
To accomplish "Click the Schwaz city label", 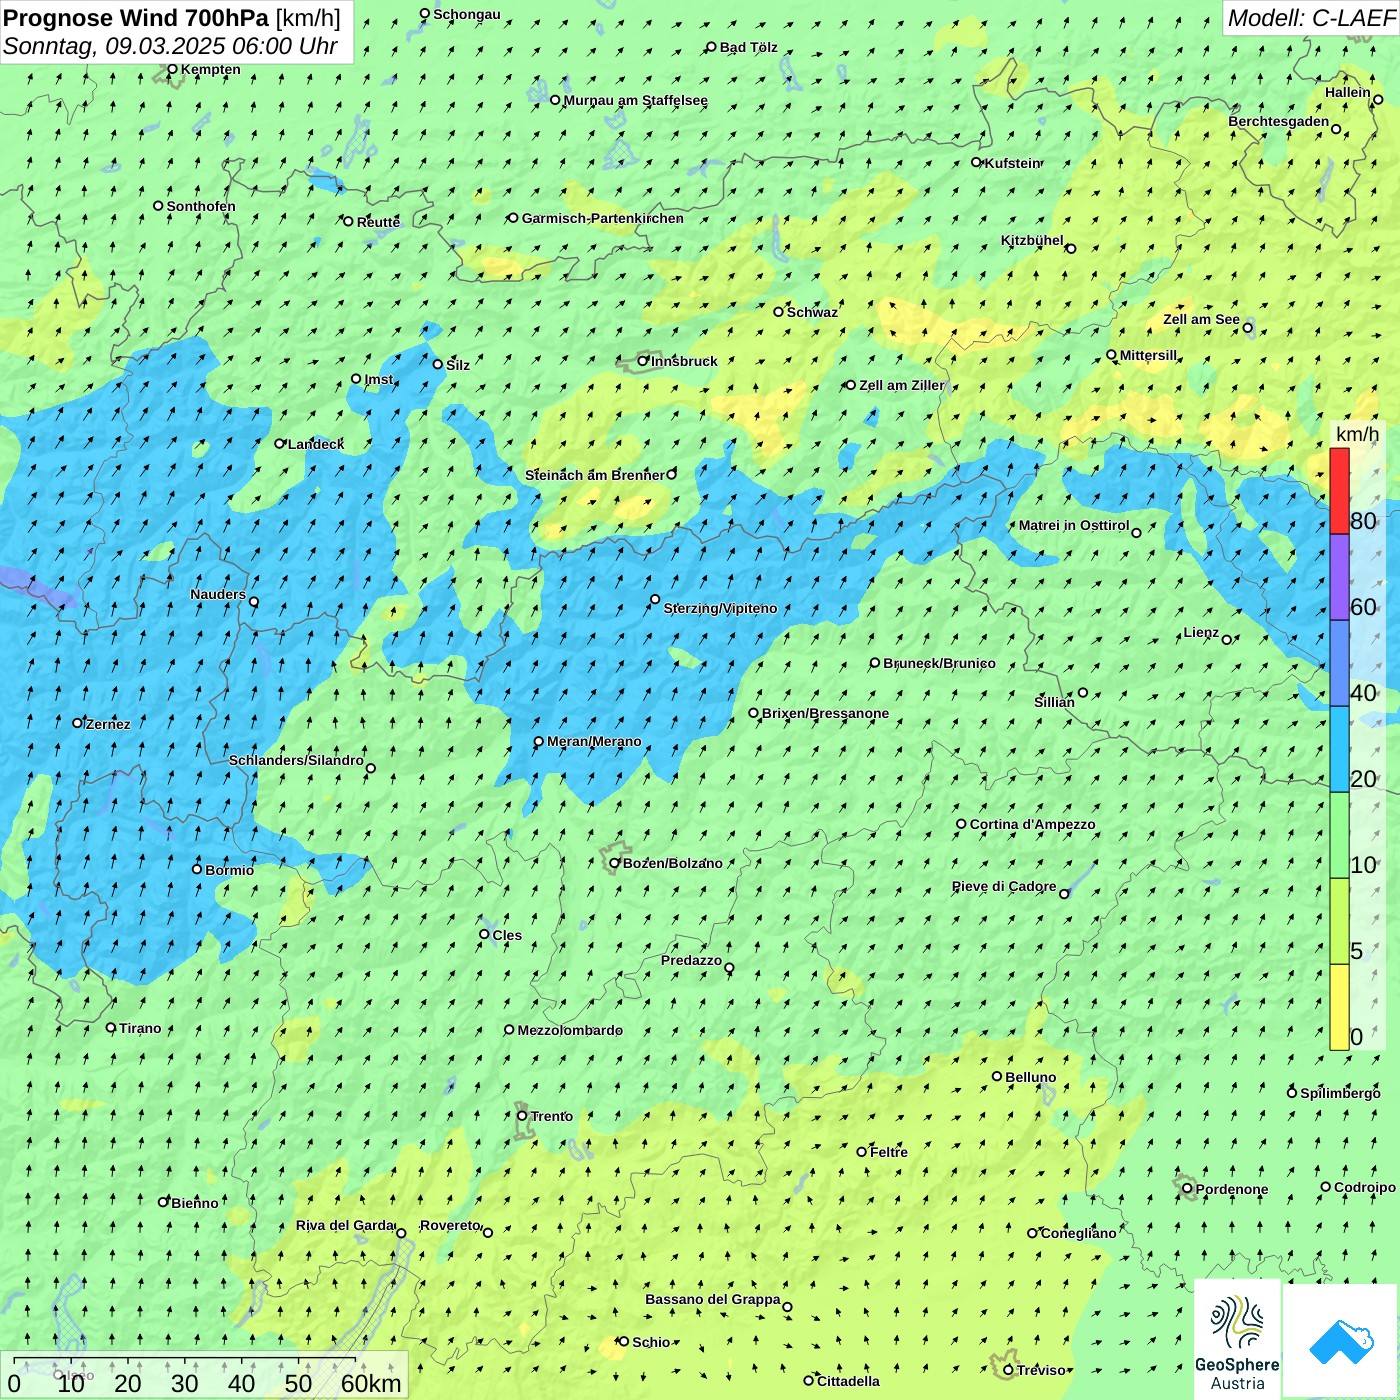I will point(812,312).
